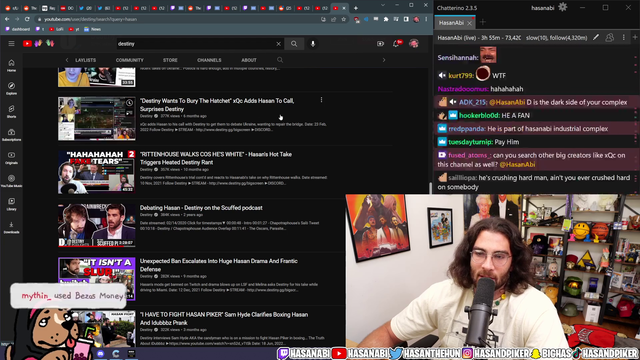Image resolution: width=640 pixels, height=360 pixels.
Task: Reload the Chrome page
Action: [x=27, y=19]
